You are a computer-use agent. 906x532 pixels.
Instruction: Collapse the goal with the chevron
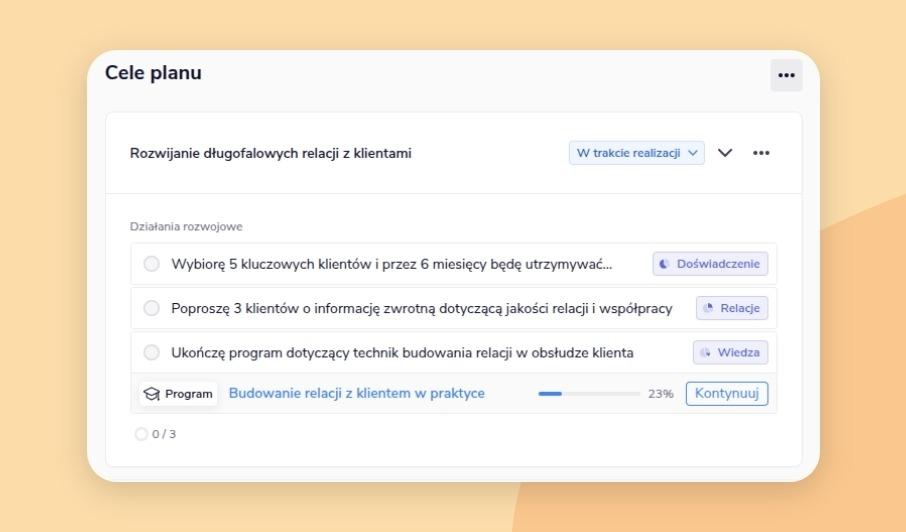click(x=725, y=152)
